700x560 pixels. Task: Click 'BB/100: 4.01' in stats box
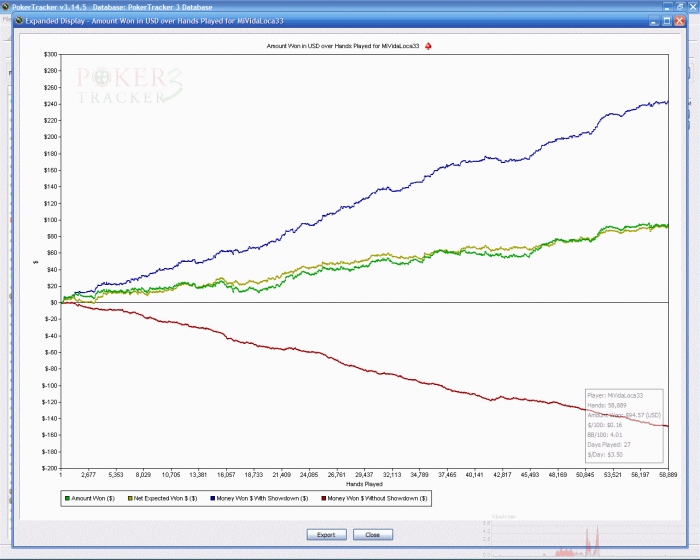tap(605, 435)
